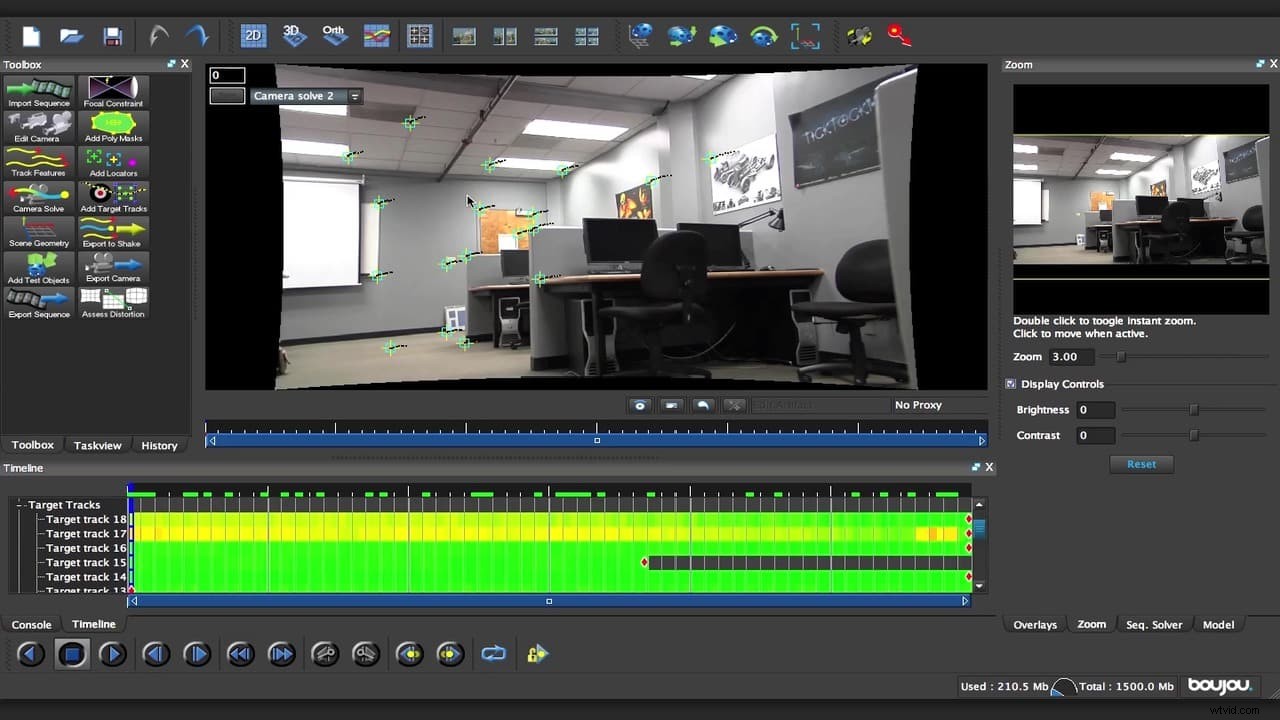Open the Add Target Tracks tool
Viewport: 1280px width, 720px height.
pos(113,196)
